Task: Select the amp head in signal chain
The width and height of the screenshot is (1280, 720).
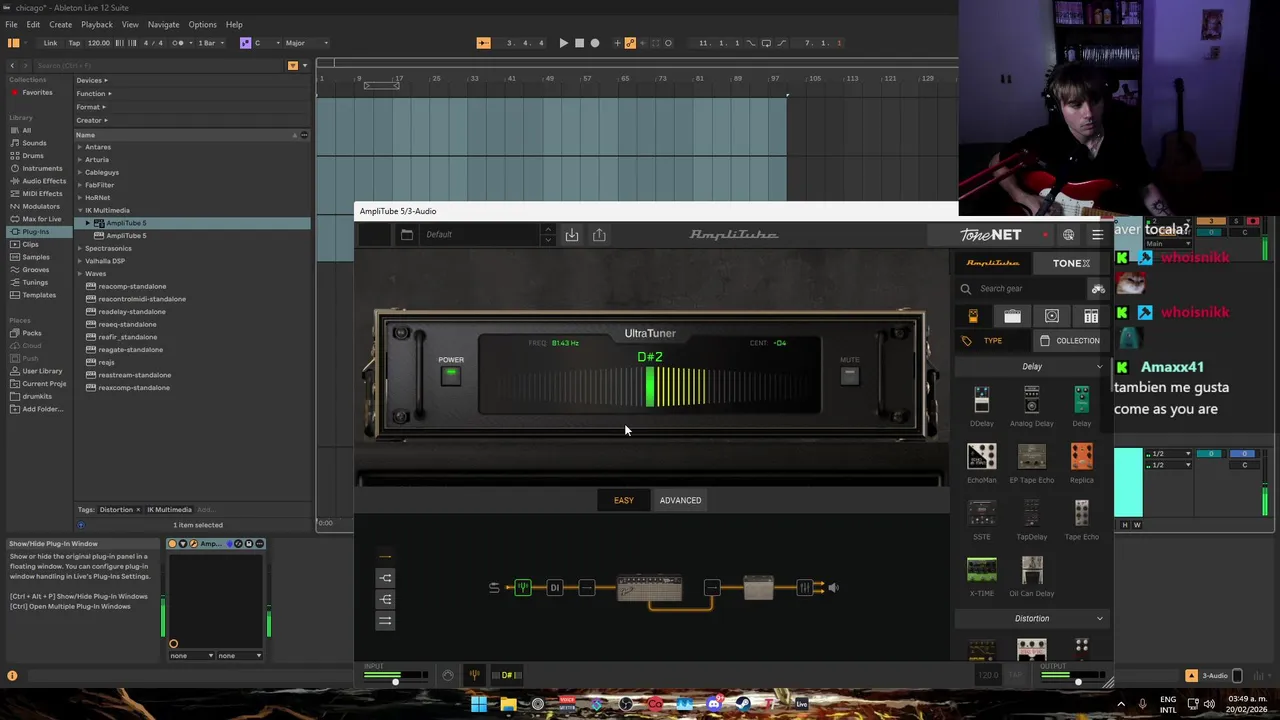Action: tap(649, 589)
